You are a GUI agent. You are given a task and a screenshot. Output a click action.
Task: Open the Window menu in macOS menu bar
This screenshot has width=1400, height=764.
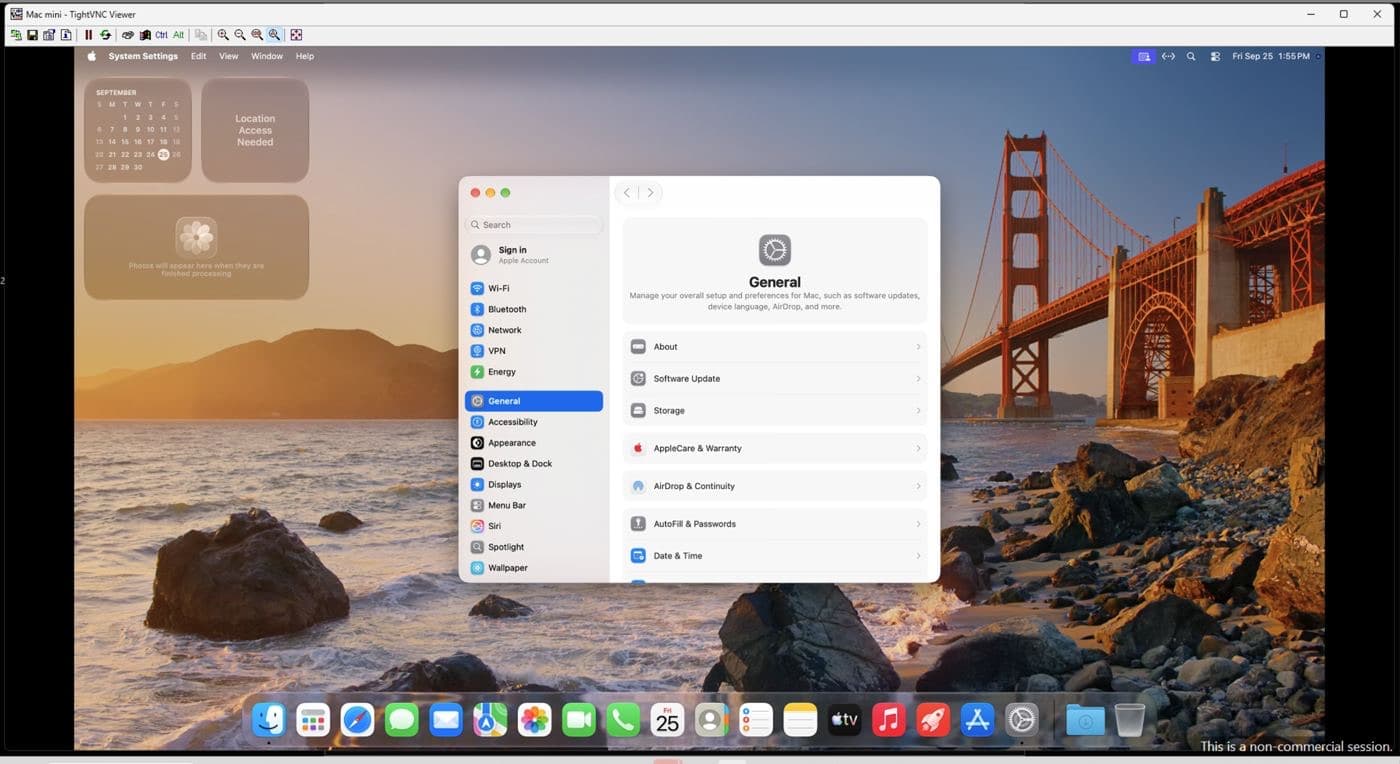click(x=267, y=56)
